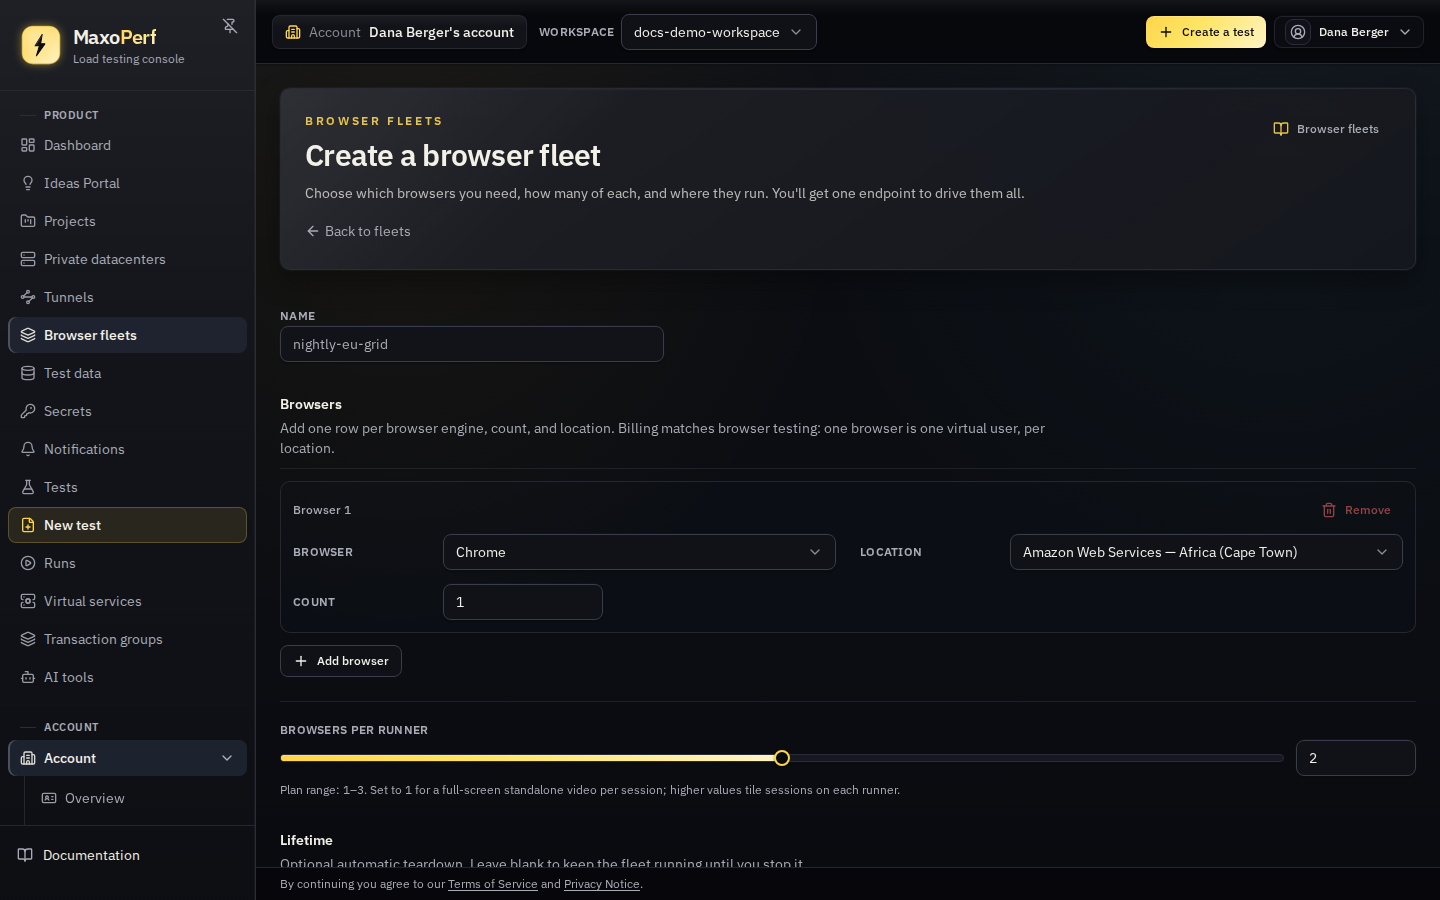1440x900 pixels.
Task: Click the Browser fleets layers icon
Action: [28, 335]
